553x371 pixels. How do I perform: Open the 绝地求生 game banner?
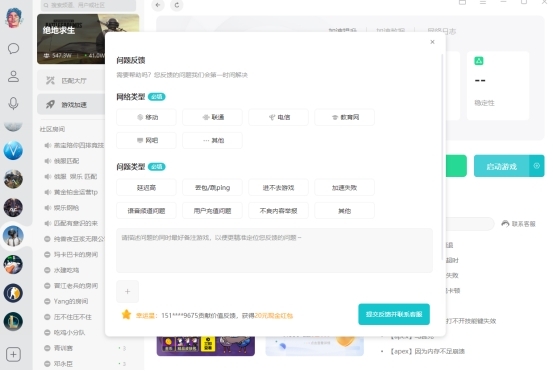point(71,39)
